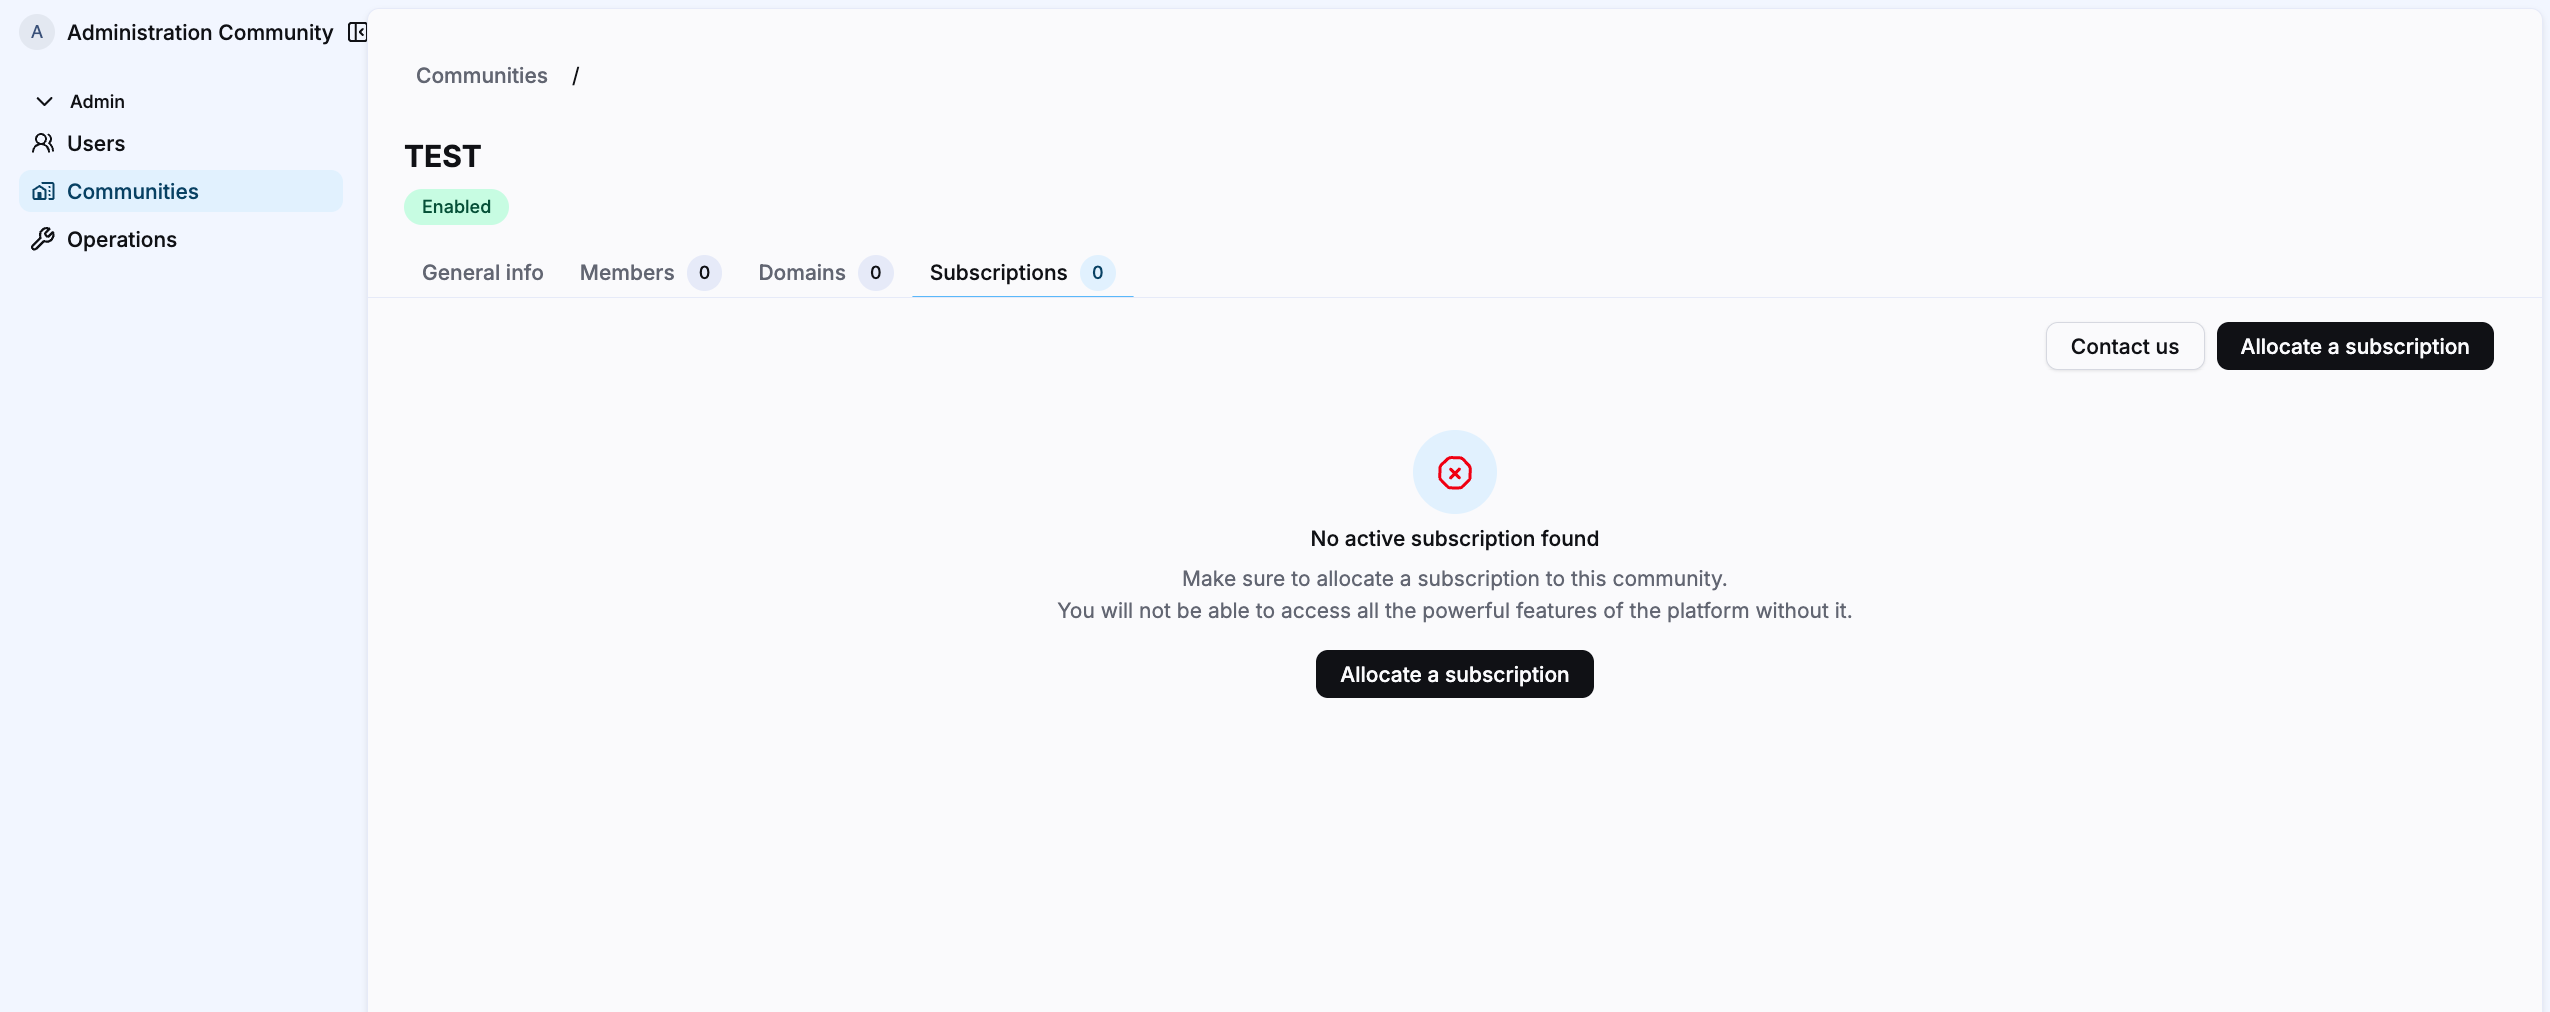Viewport: 2550px width, 1012px height.
Task: Collapse the Admin section chevron
Action: 44,101
